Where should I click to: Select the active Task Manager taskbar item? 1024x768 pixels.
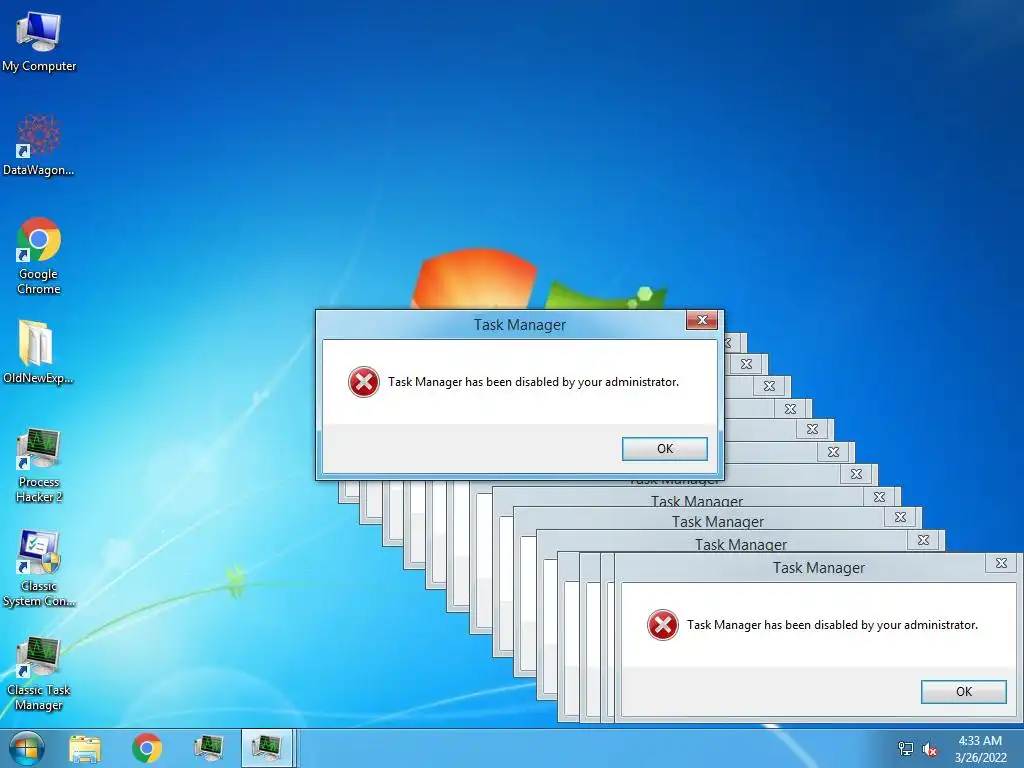tap(267, 748)
